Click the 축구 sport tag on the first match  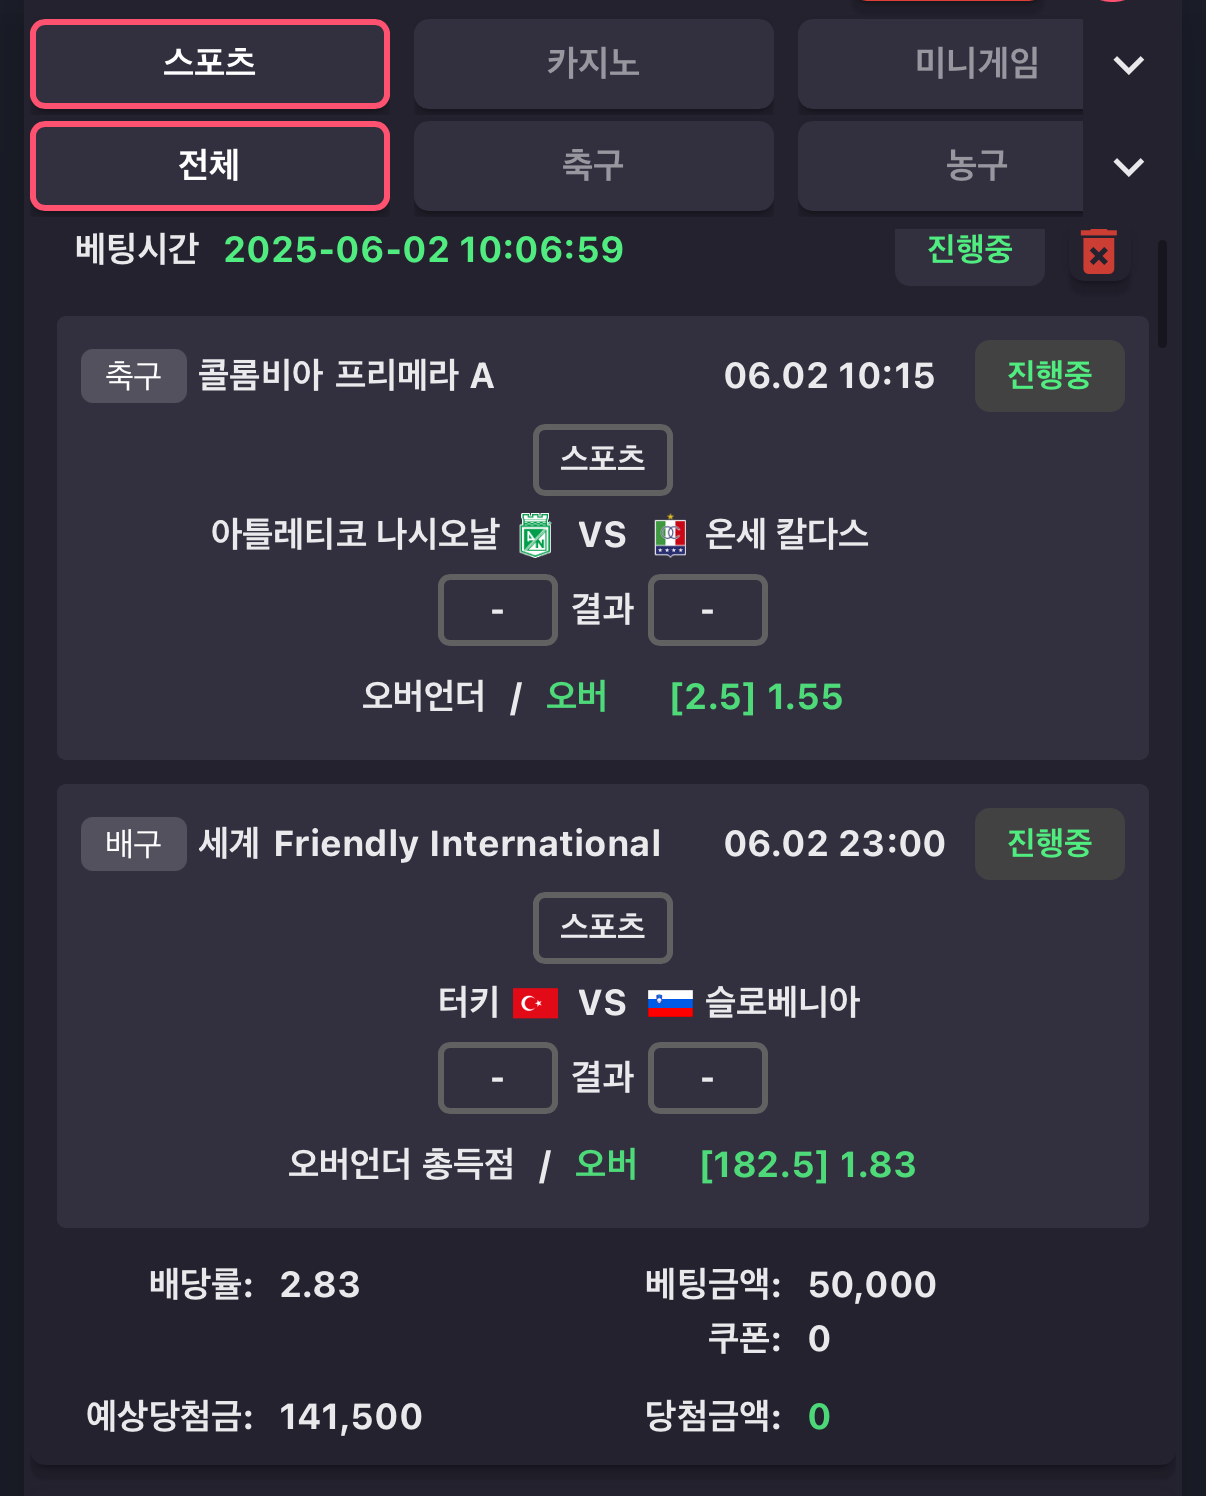[134, 376]
